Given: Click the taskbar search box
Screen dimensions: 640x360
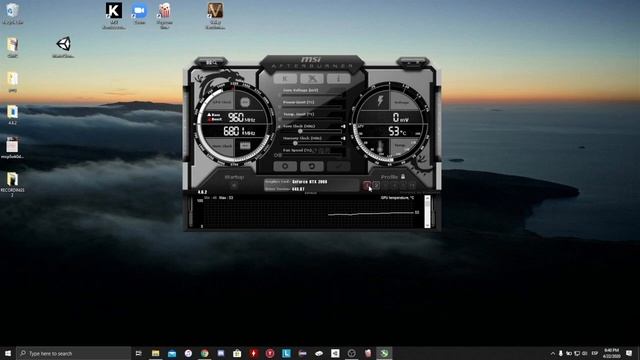Looking at the screenshot, I should click(x=73, y=353).
